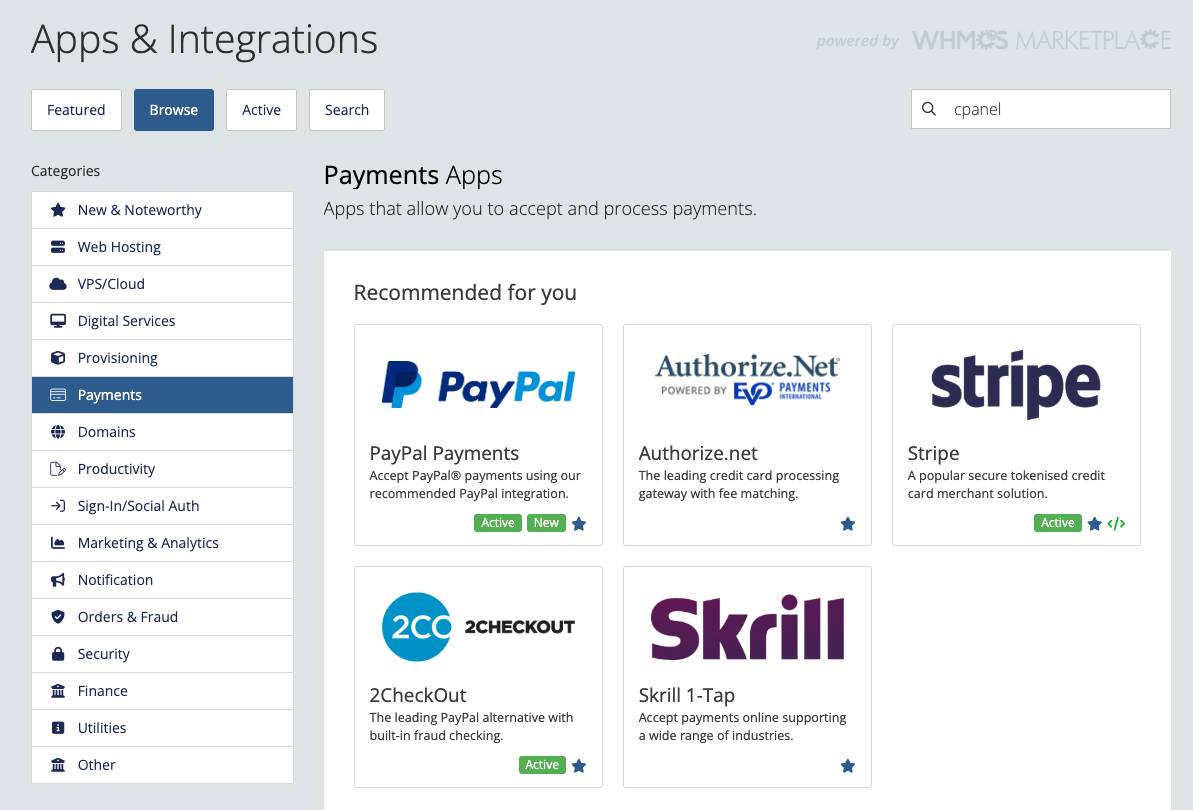Select the Payments category
This screenshot has width=1193, height=810.
click(x=162, y=395)
